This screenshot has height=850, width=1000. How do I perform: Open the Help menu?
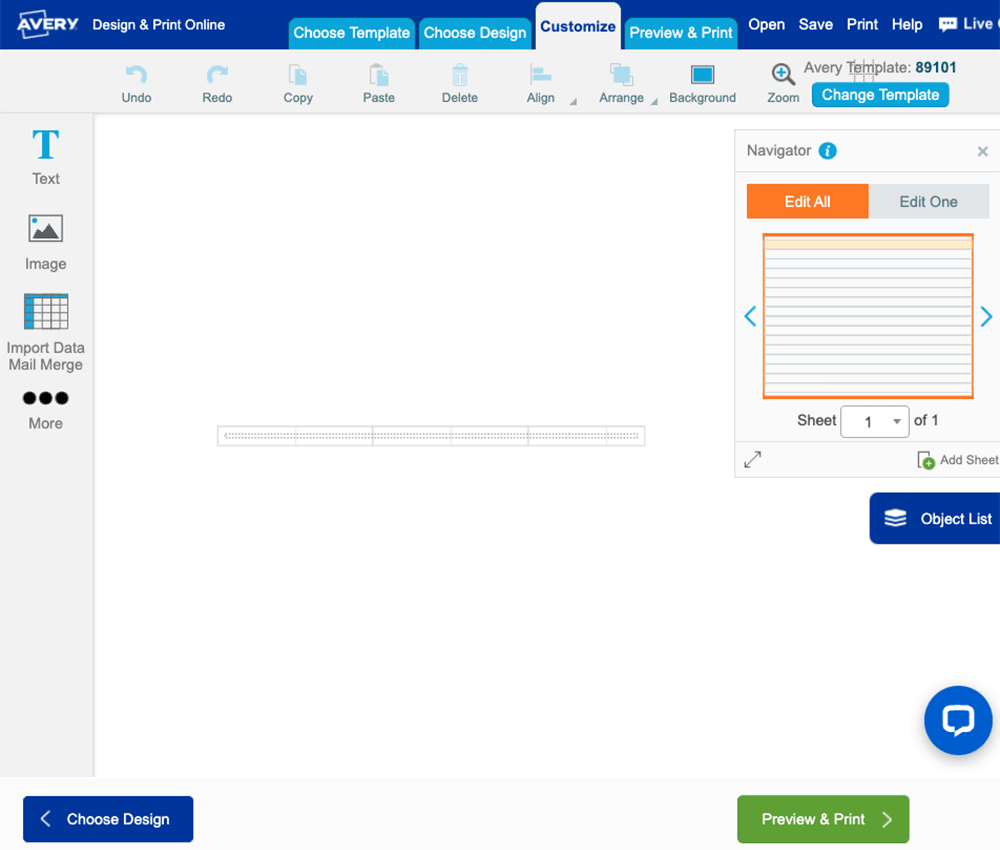pyautogui.click(x=907, y=24)
